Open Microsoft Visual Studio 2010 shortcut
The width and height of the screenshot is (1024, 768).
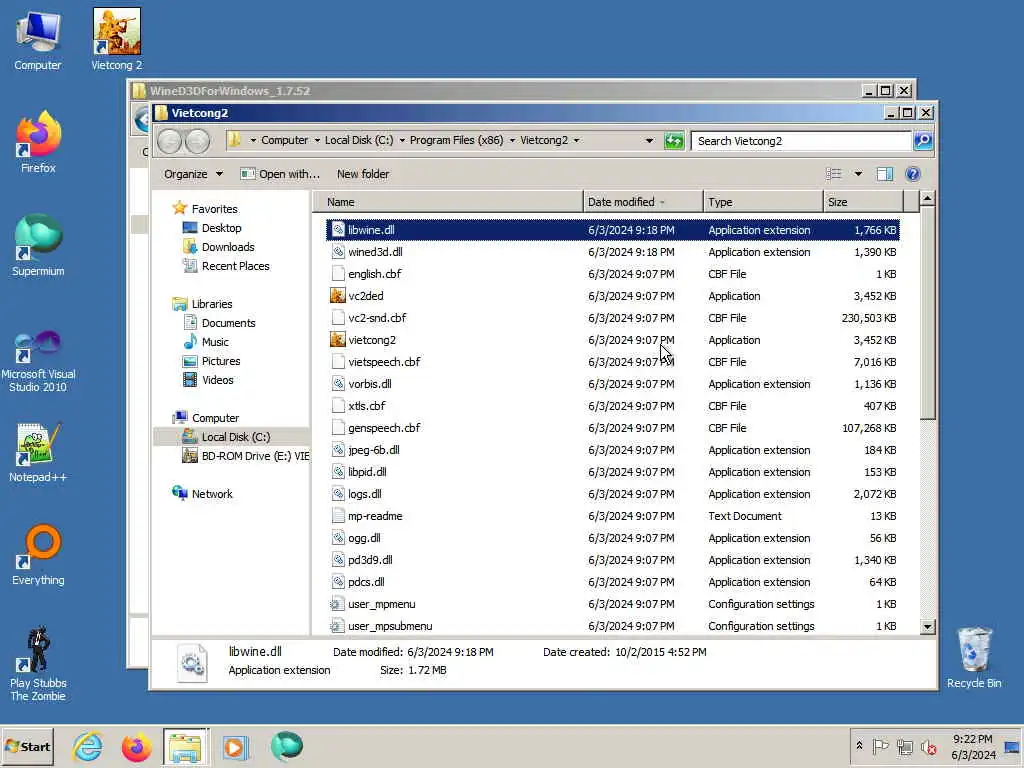tap(38, 360)
